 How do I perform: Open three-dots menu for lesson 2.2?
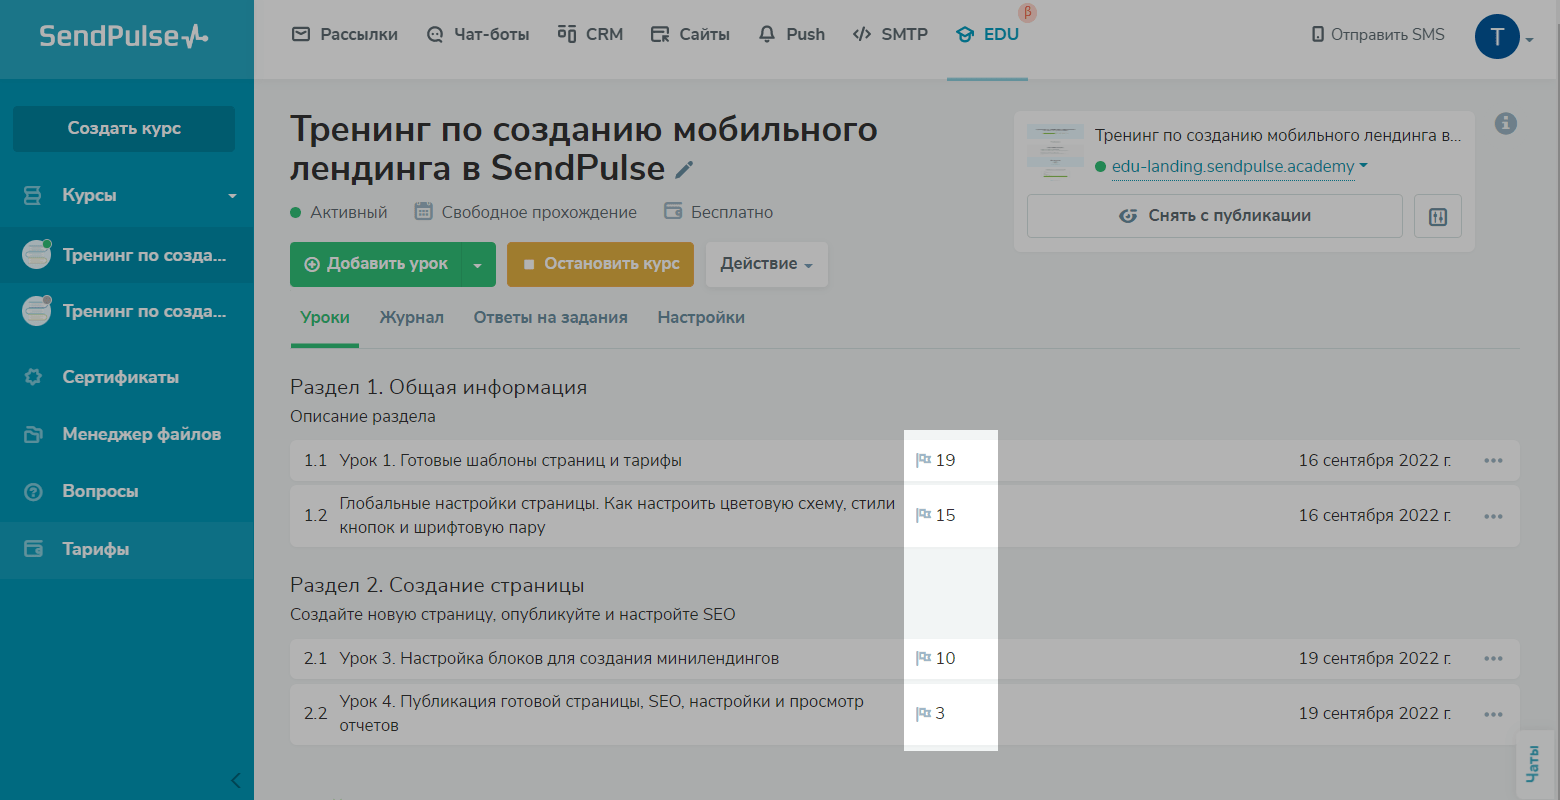pos(1493,714)
